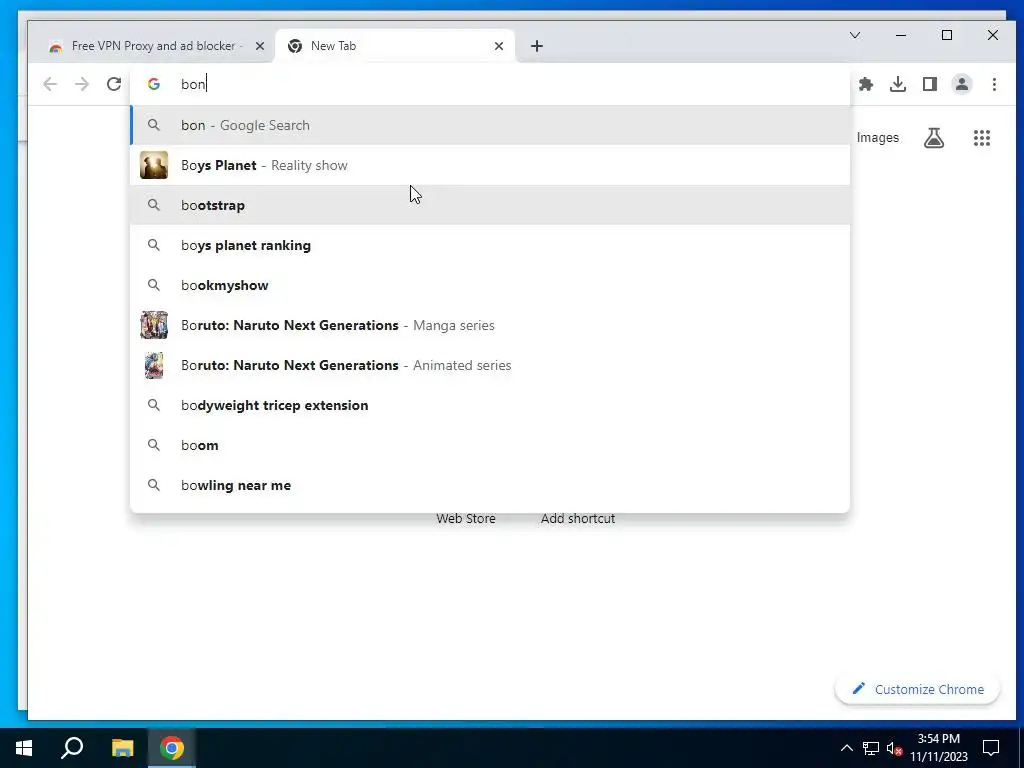Open taskbar Search magnifier
1024x768 pixels.
click(72, 748)
